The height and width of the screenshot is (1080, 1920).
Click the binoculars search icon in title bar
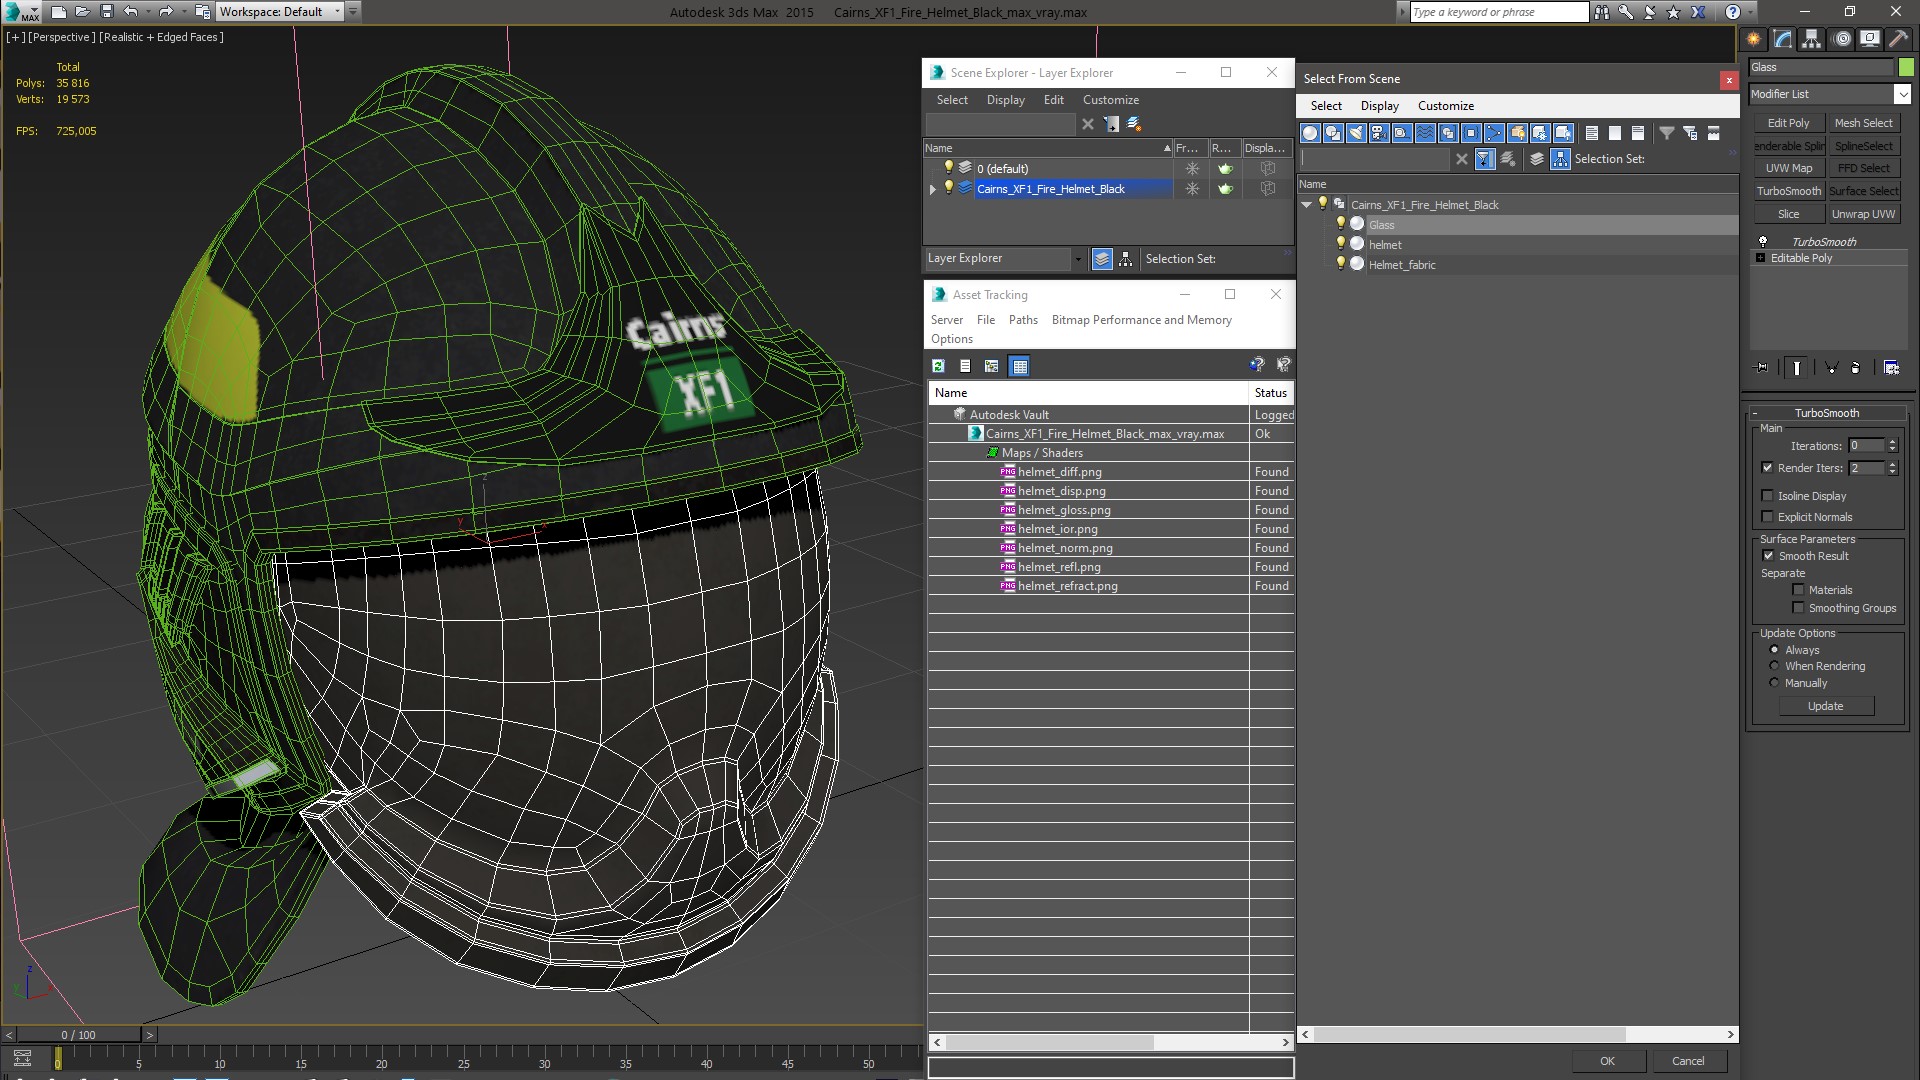point(1602,12)
